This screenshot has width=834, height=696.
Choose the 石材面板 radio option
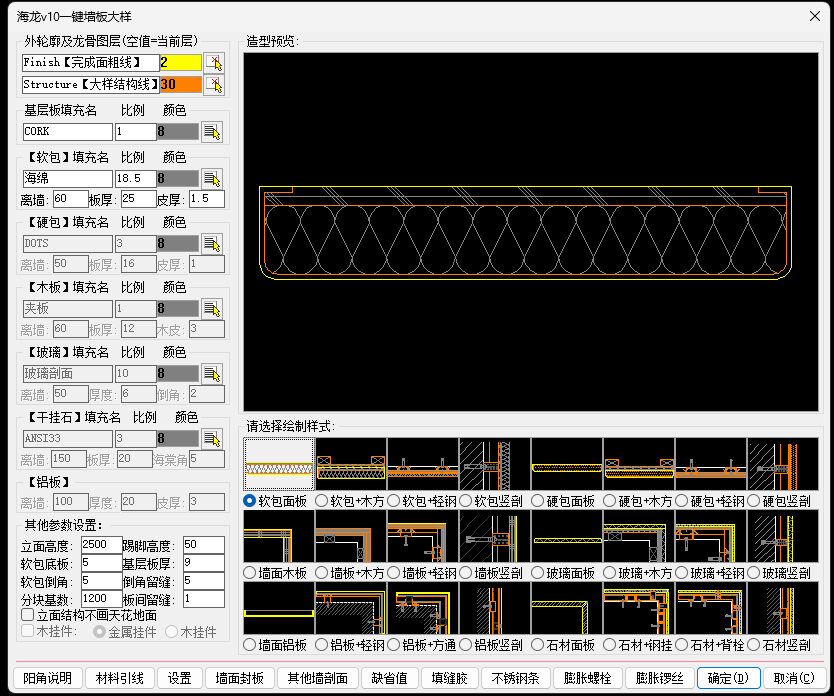(x=538, y=645)
